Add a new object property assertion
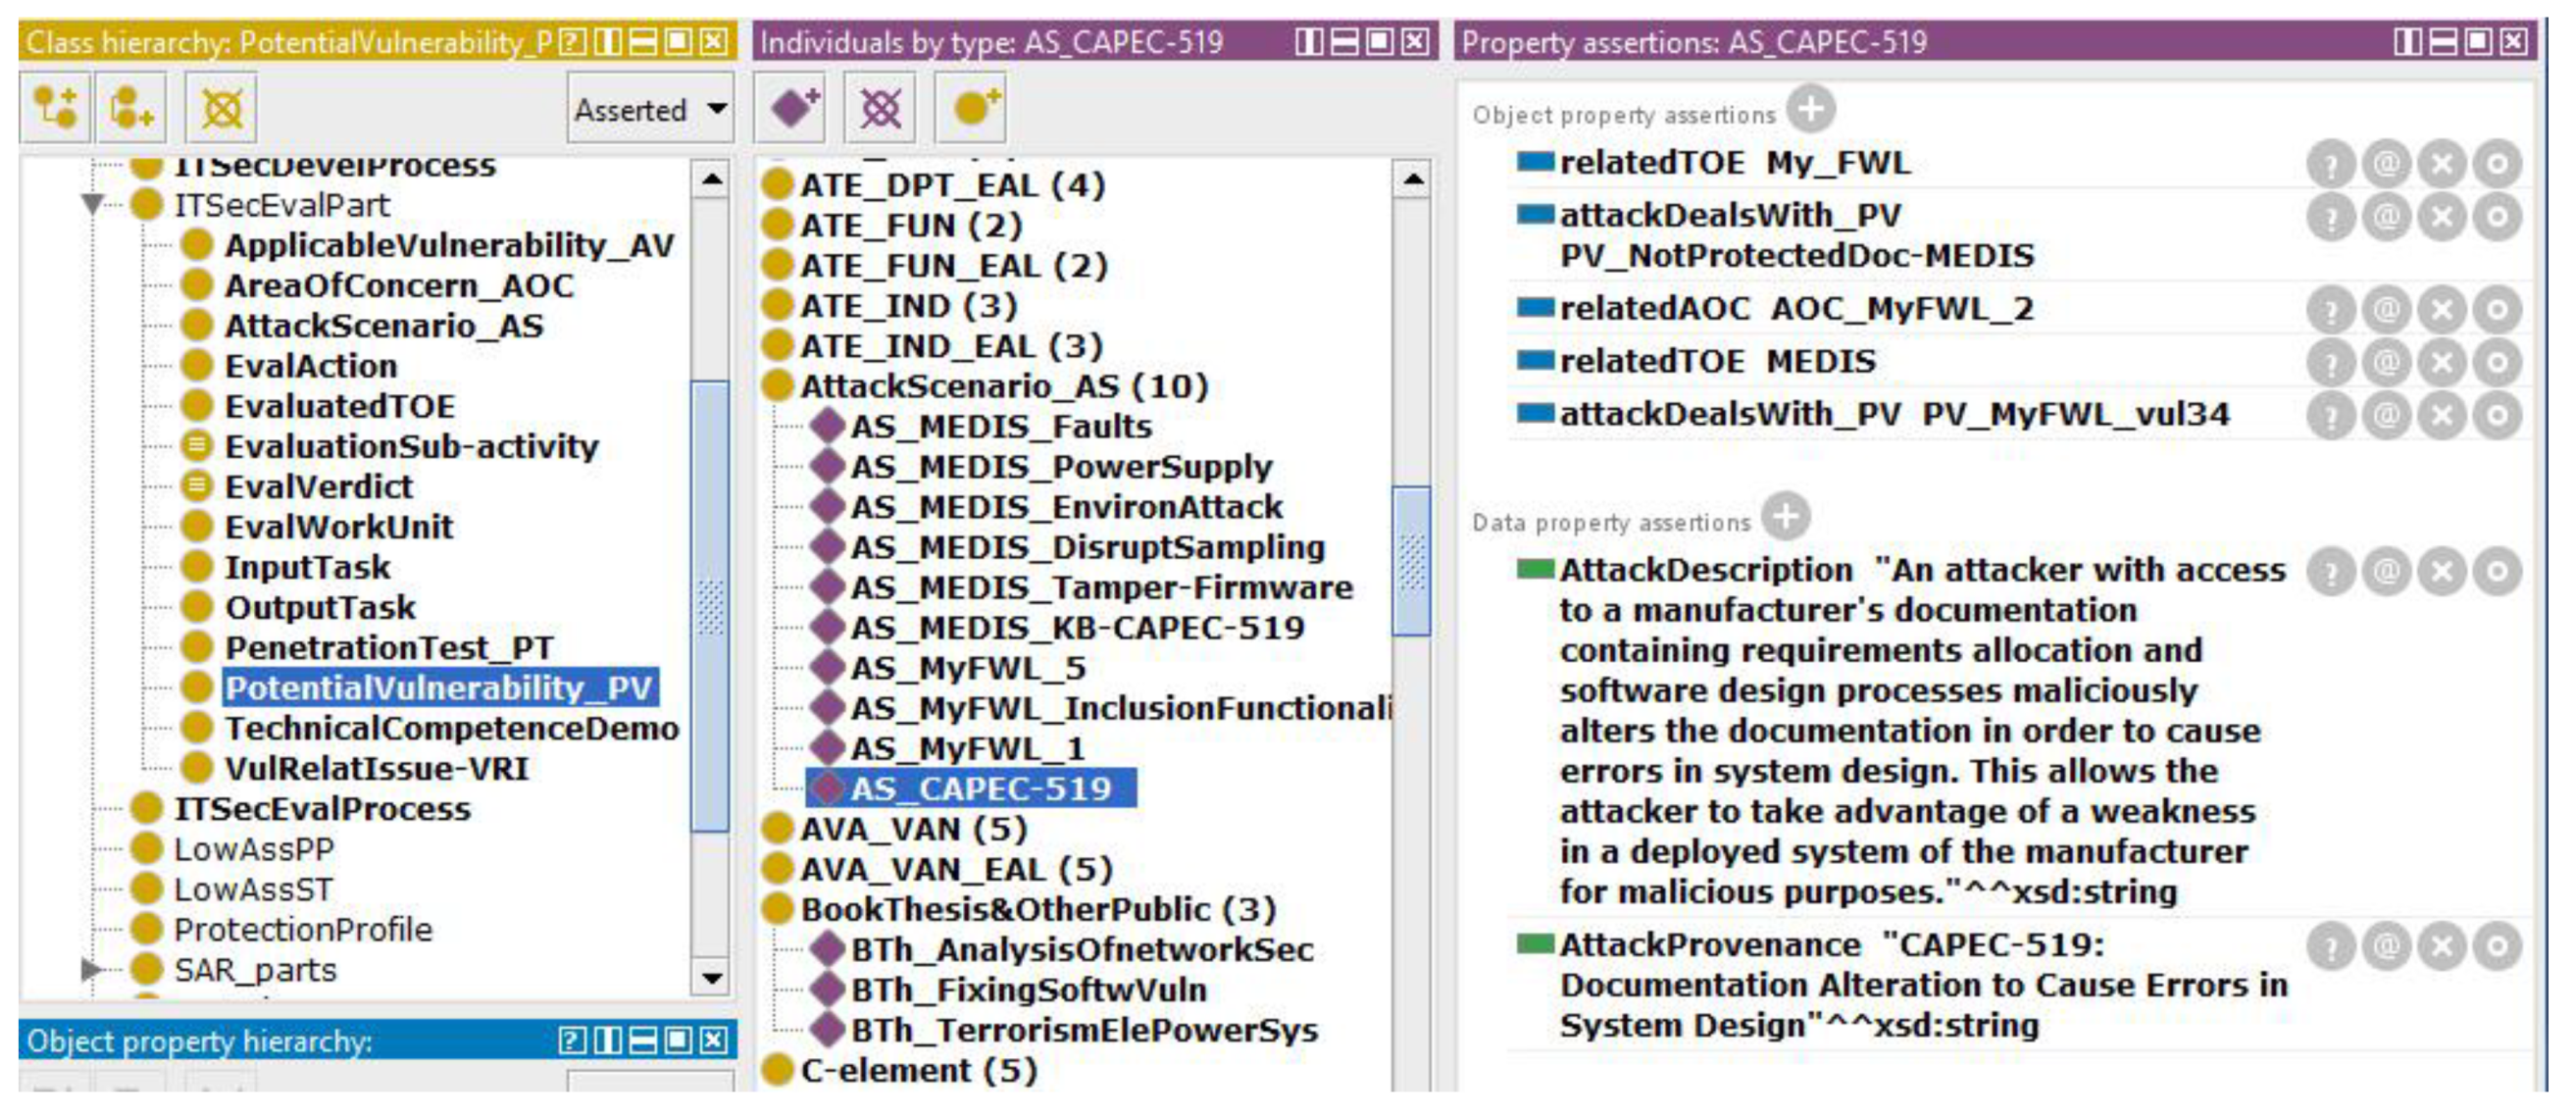Screen dimensions: 2576x1120 tap(1811, 109)
